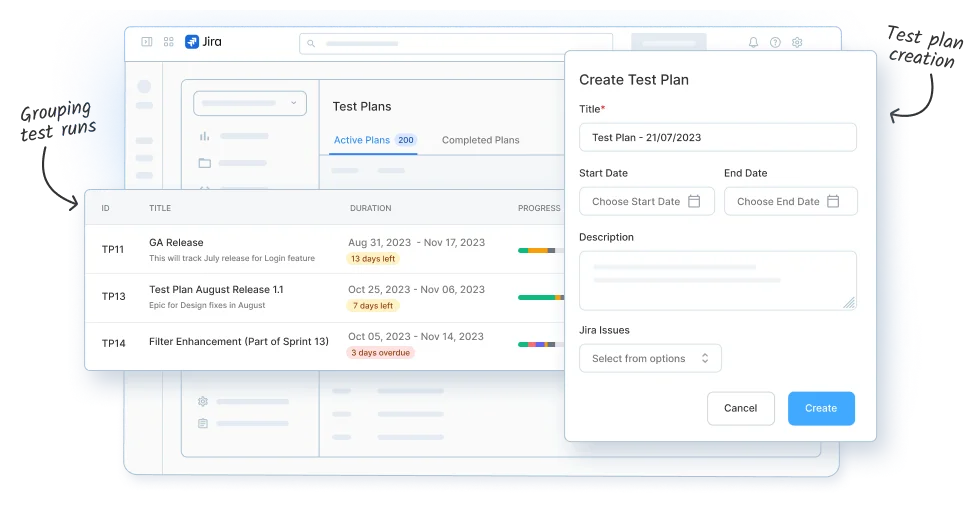Click the GA Release progress bar
Screen dimensions: 980x505
click(x=541, y=250)
